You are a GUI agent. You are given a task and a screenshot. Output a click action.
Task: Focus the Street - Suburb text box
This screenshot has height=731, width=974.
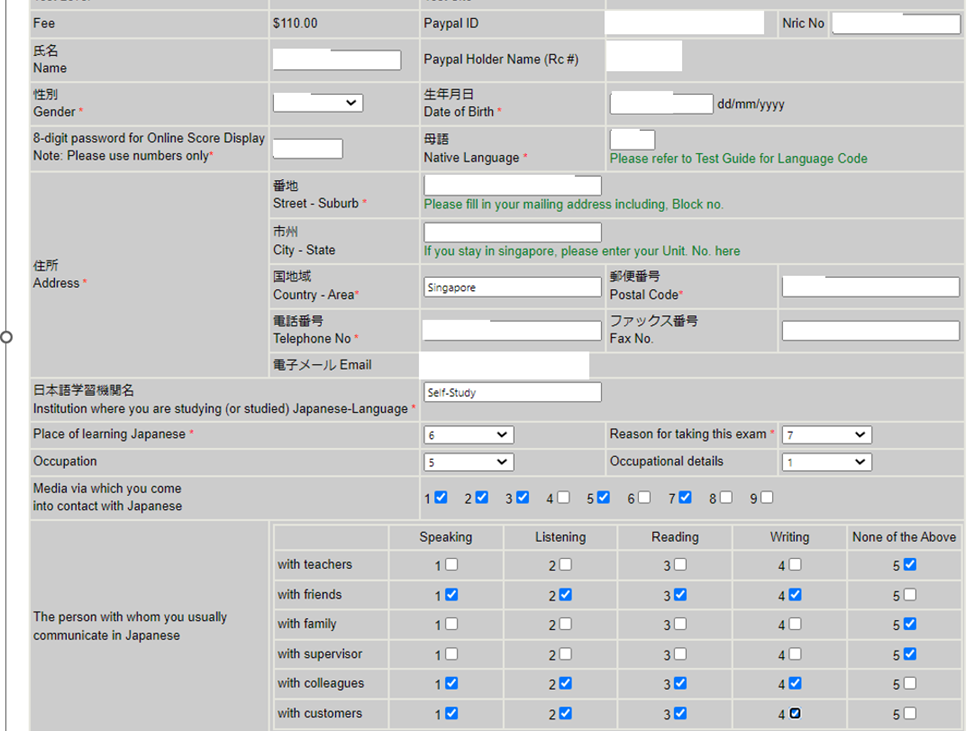[512, 186]
